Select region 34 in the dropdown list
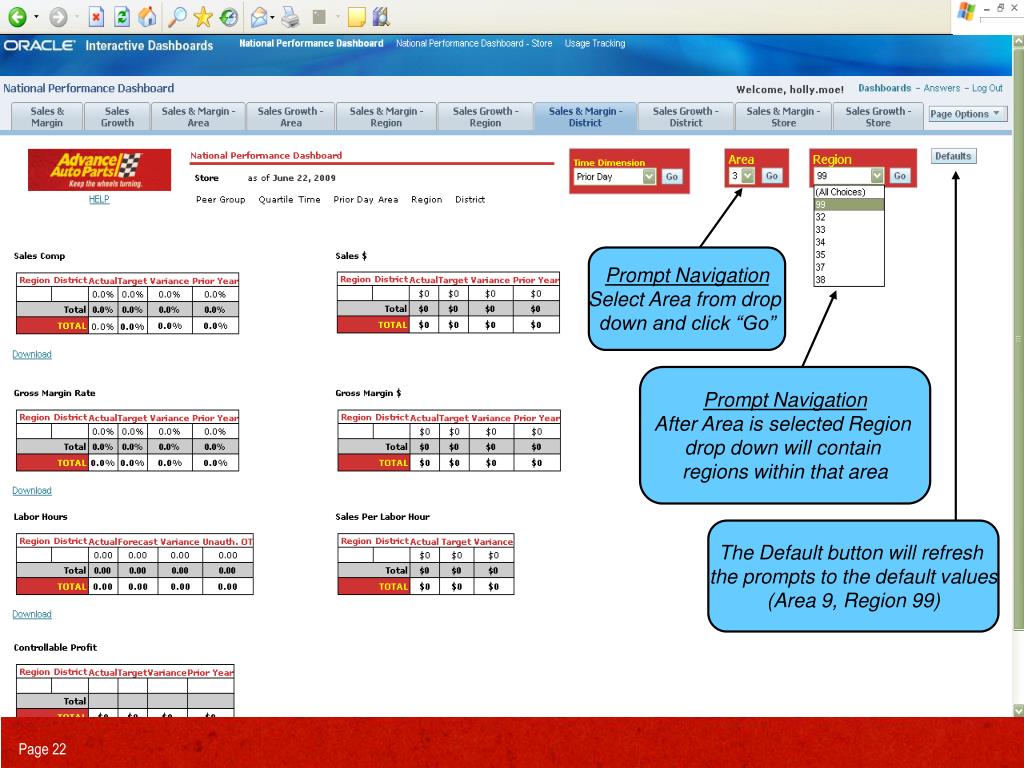Image resolution: width=1024 pixels, height=768 pixels. point(849,242)
